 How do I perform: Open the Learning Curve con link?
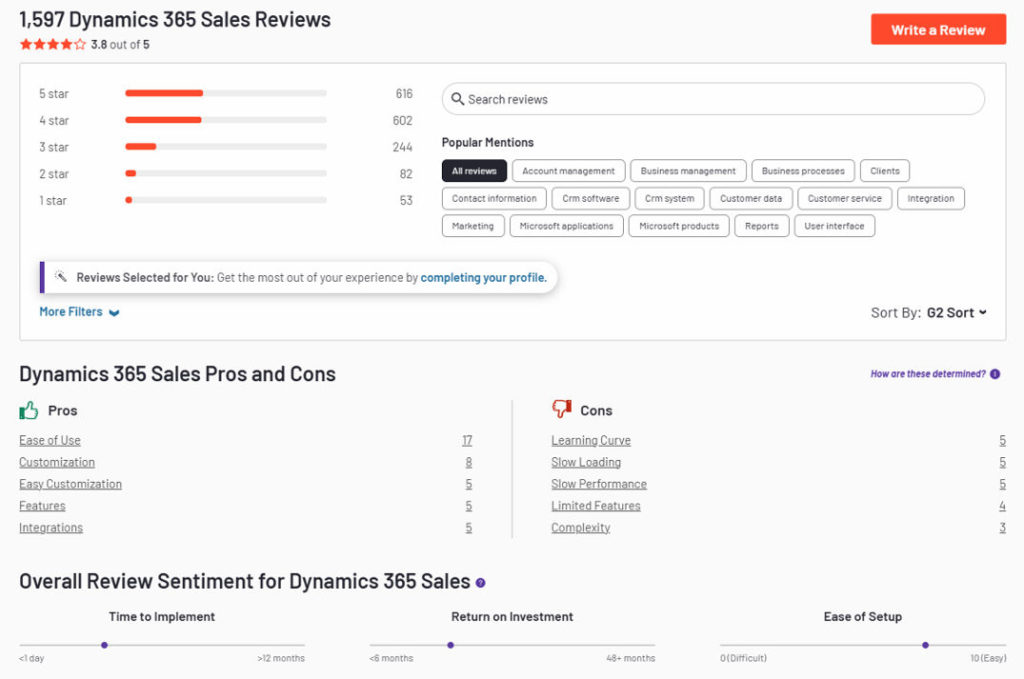tap(591, 441)
